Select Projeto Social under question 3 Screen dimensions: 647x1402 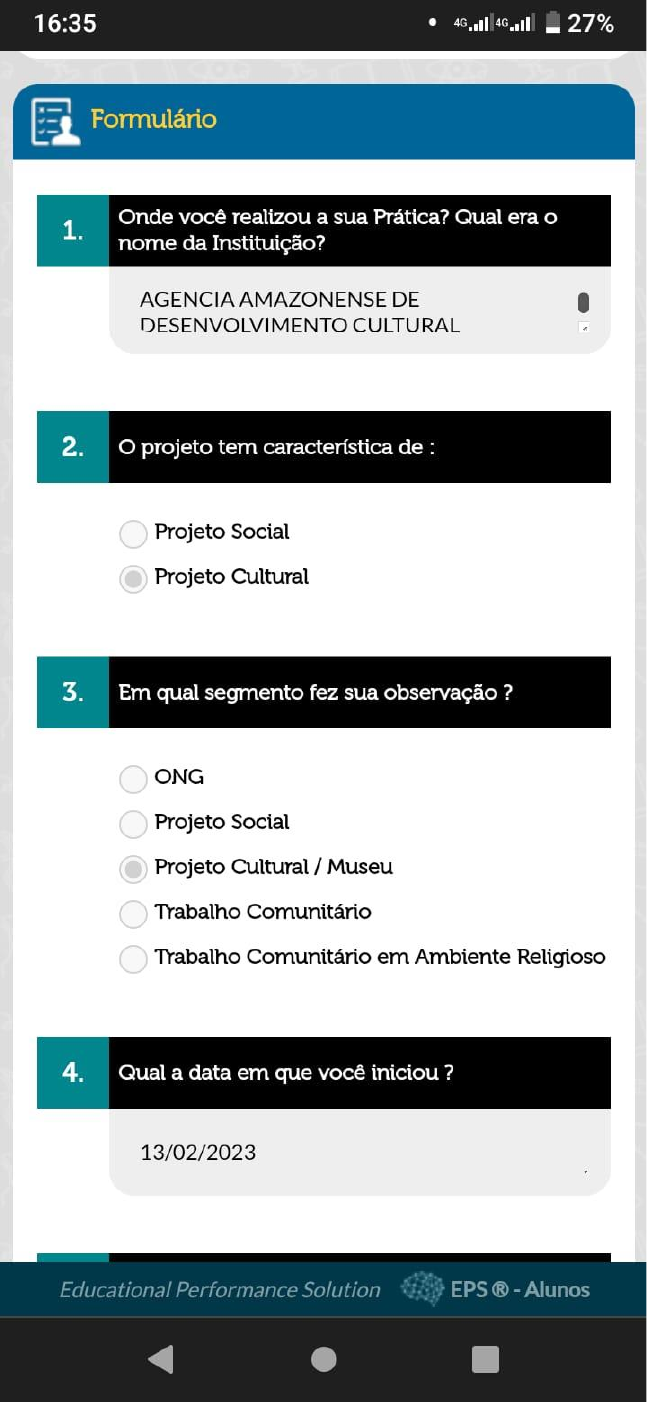tap(133, 824)
